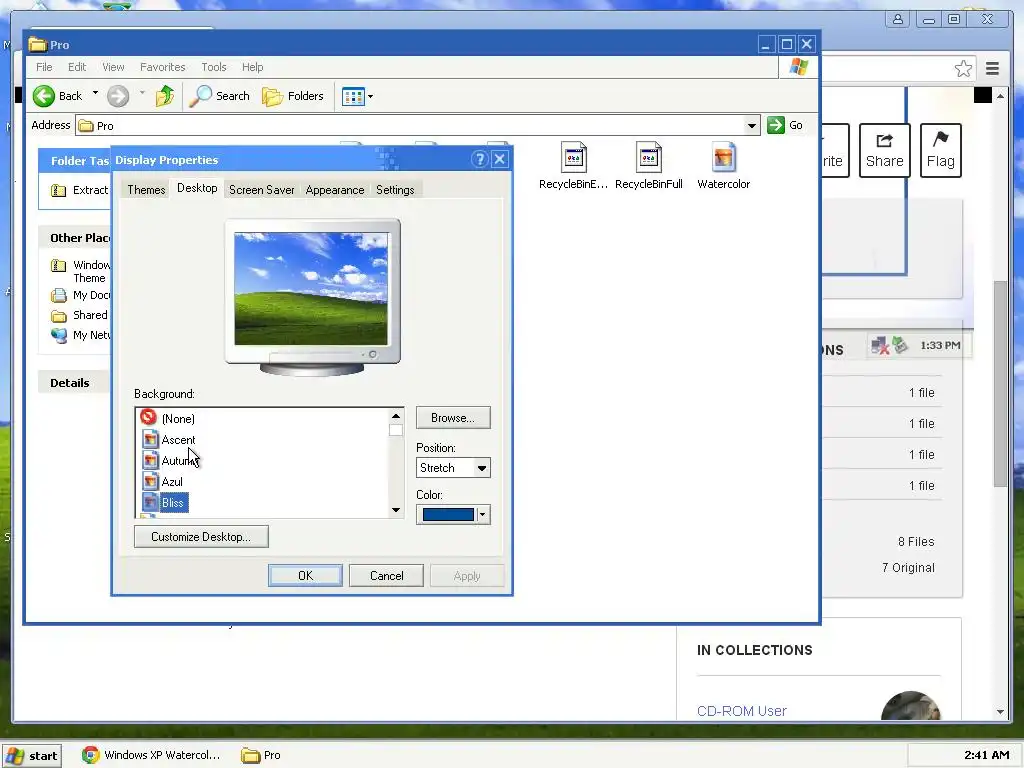Open the Favorites menu

point(163,67)
